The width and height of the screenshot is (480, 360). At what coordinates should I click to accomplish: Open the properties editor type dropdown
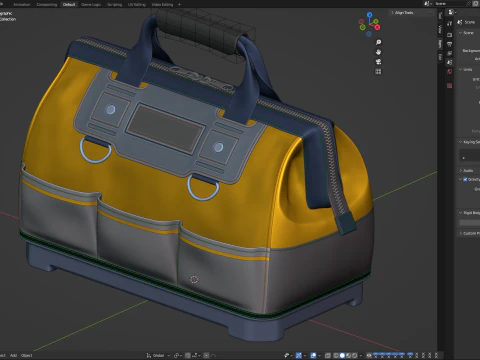[x=452, y=12]
